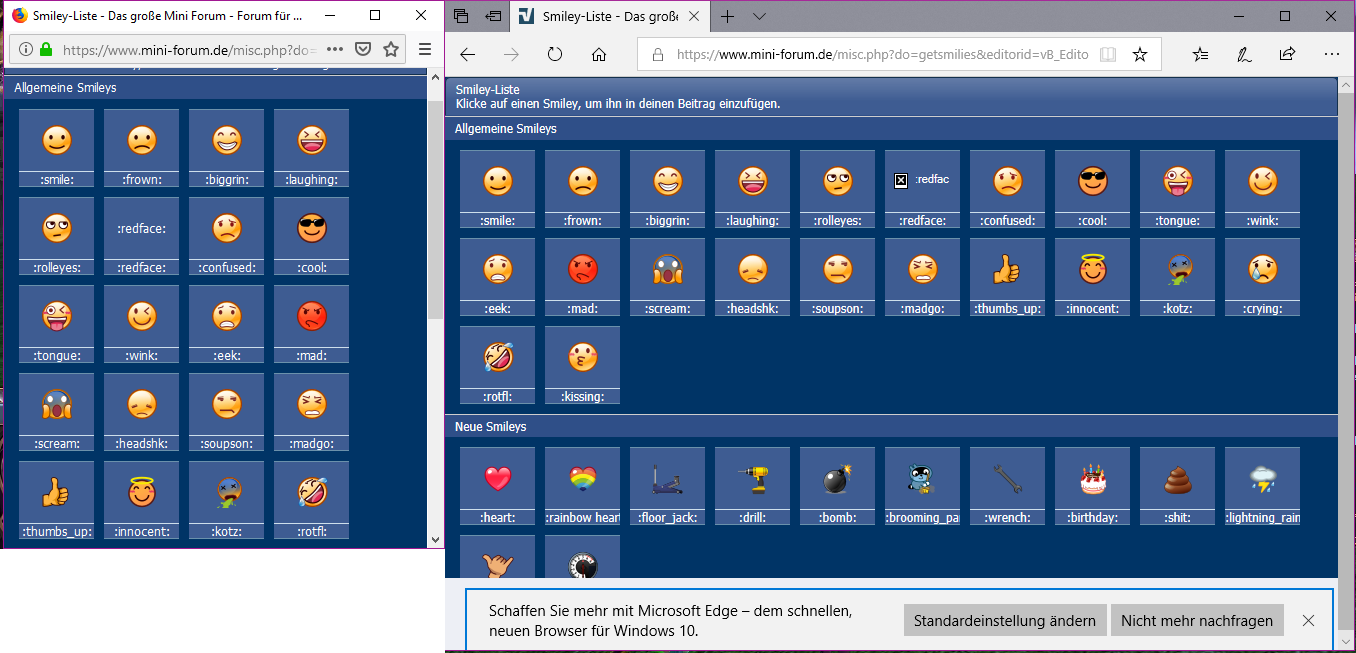Click the Standardeinstellung ändern button
Screen dimensions: 1356x653
1005,620
